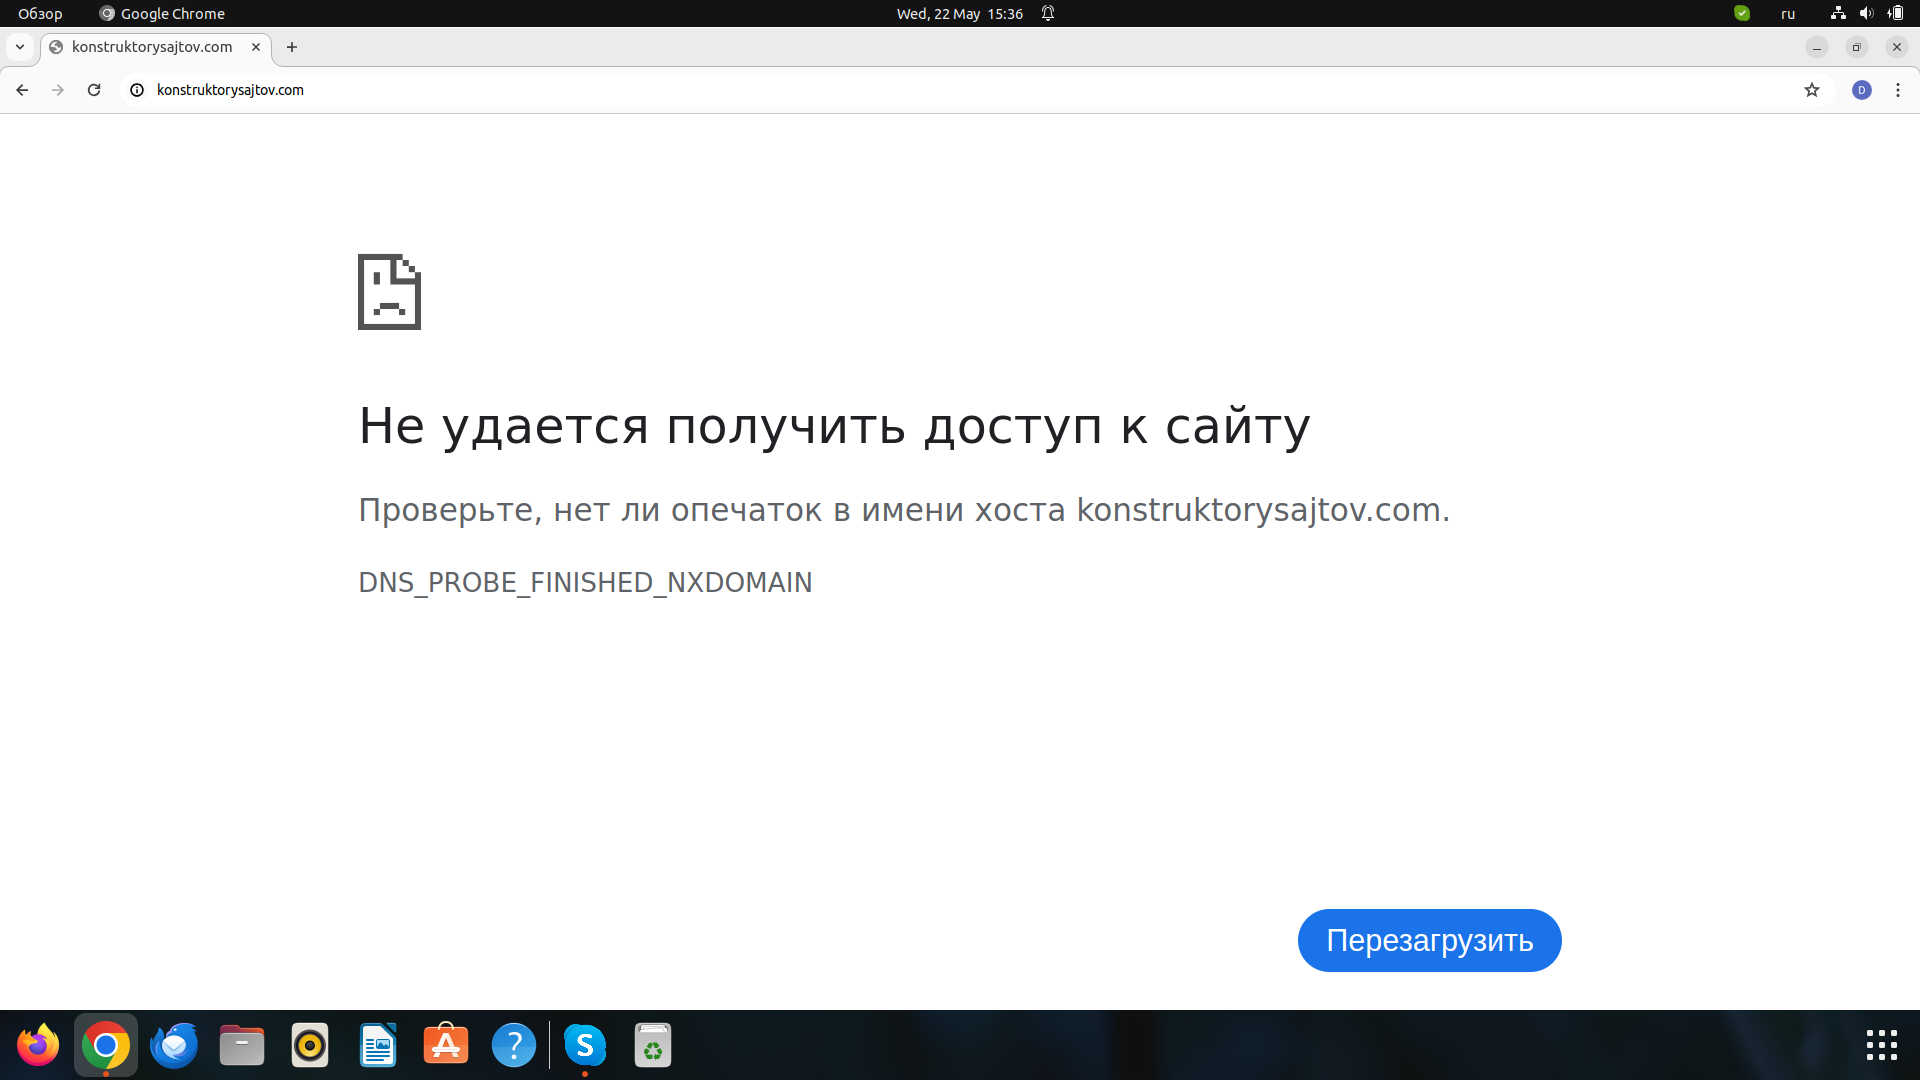This screenshot has width=1920, height=1080.
Task: Open the LibreOffice Writer document app
Action: [x=378, y=1045]
